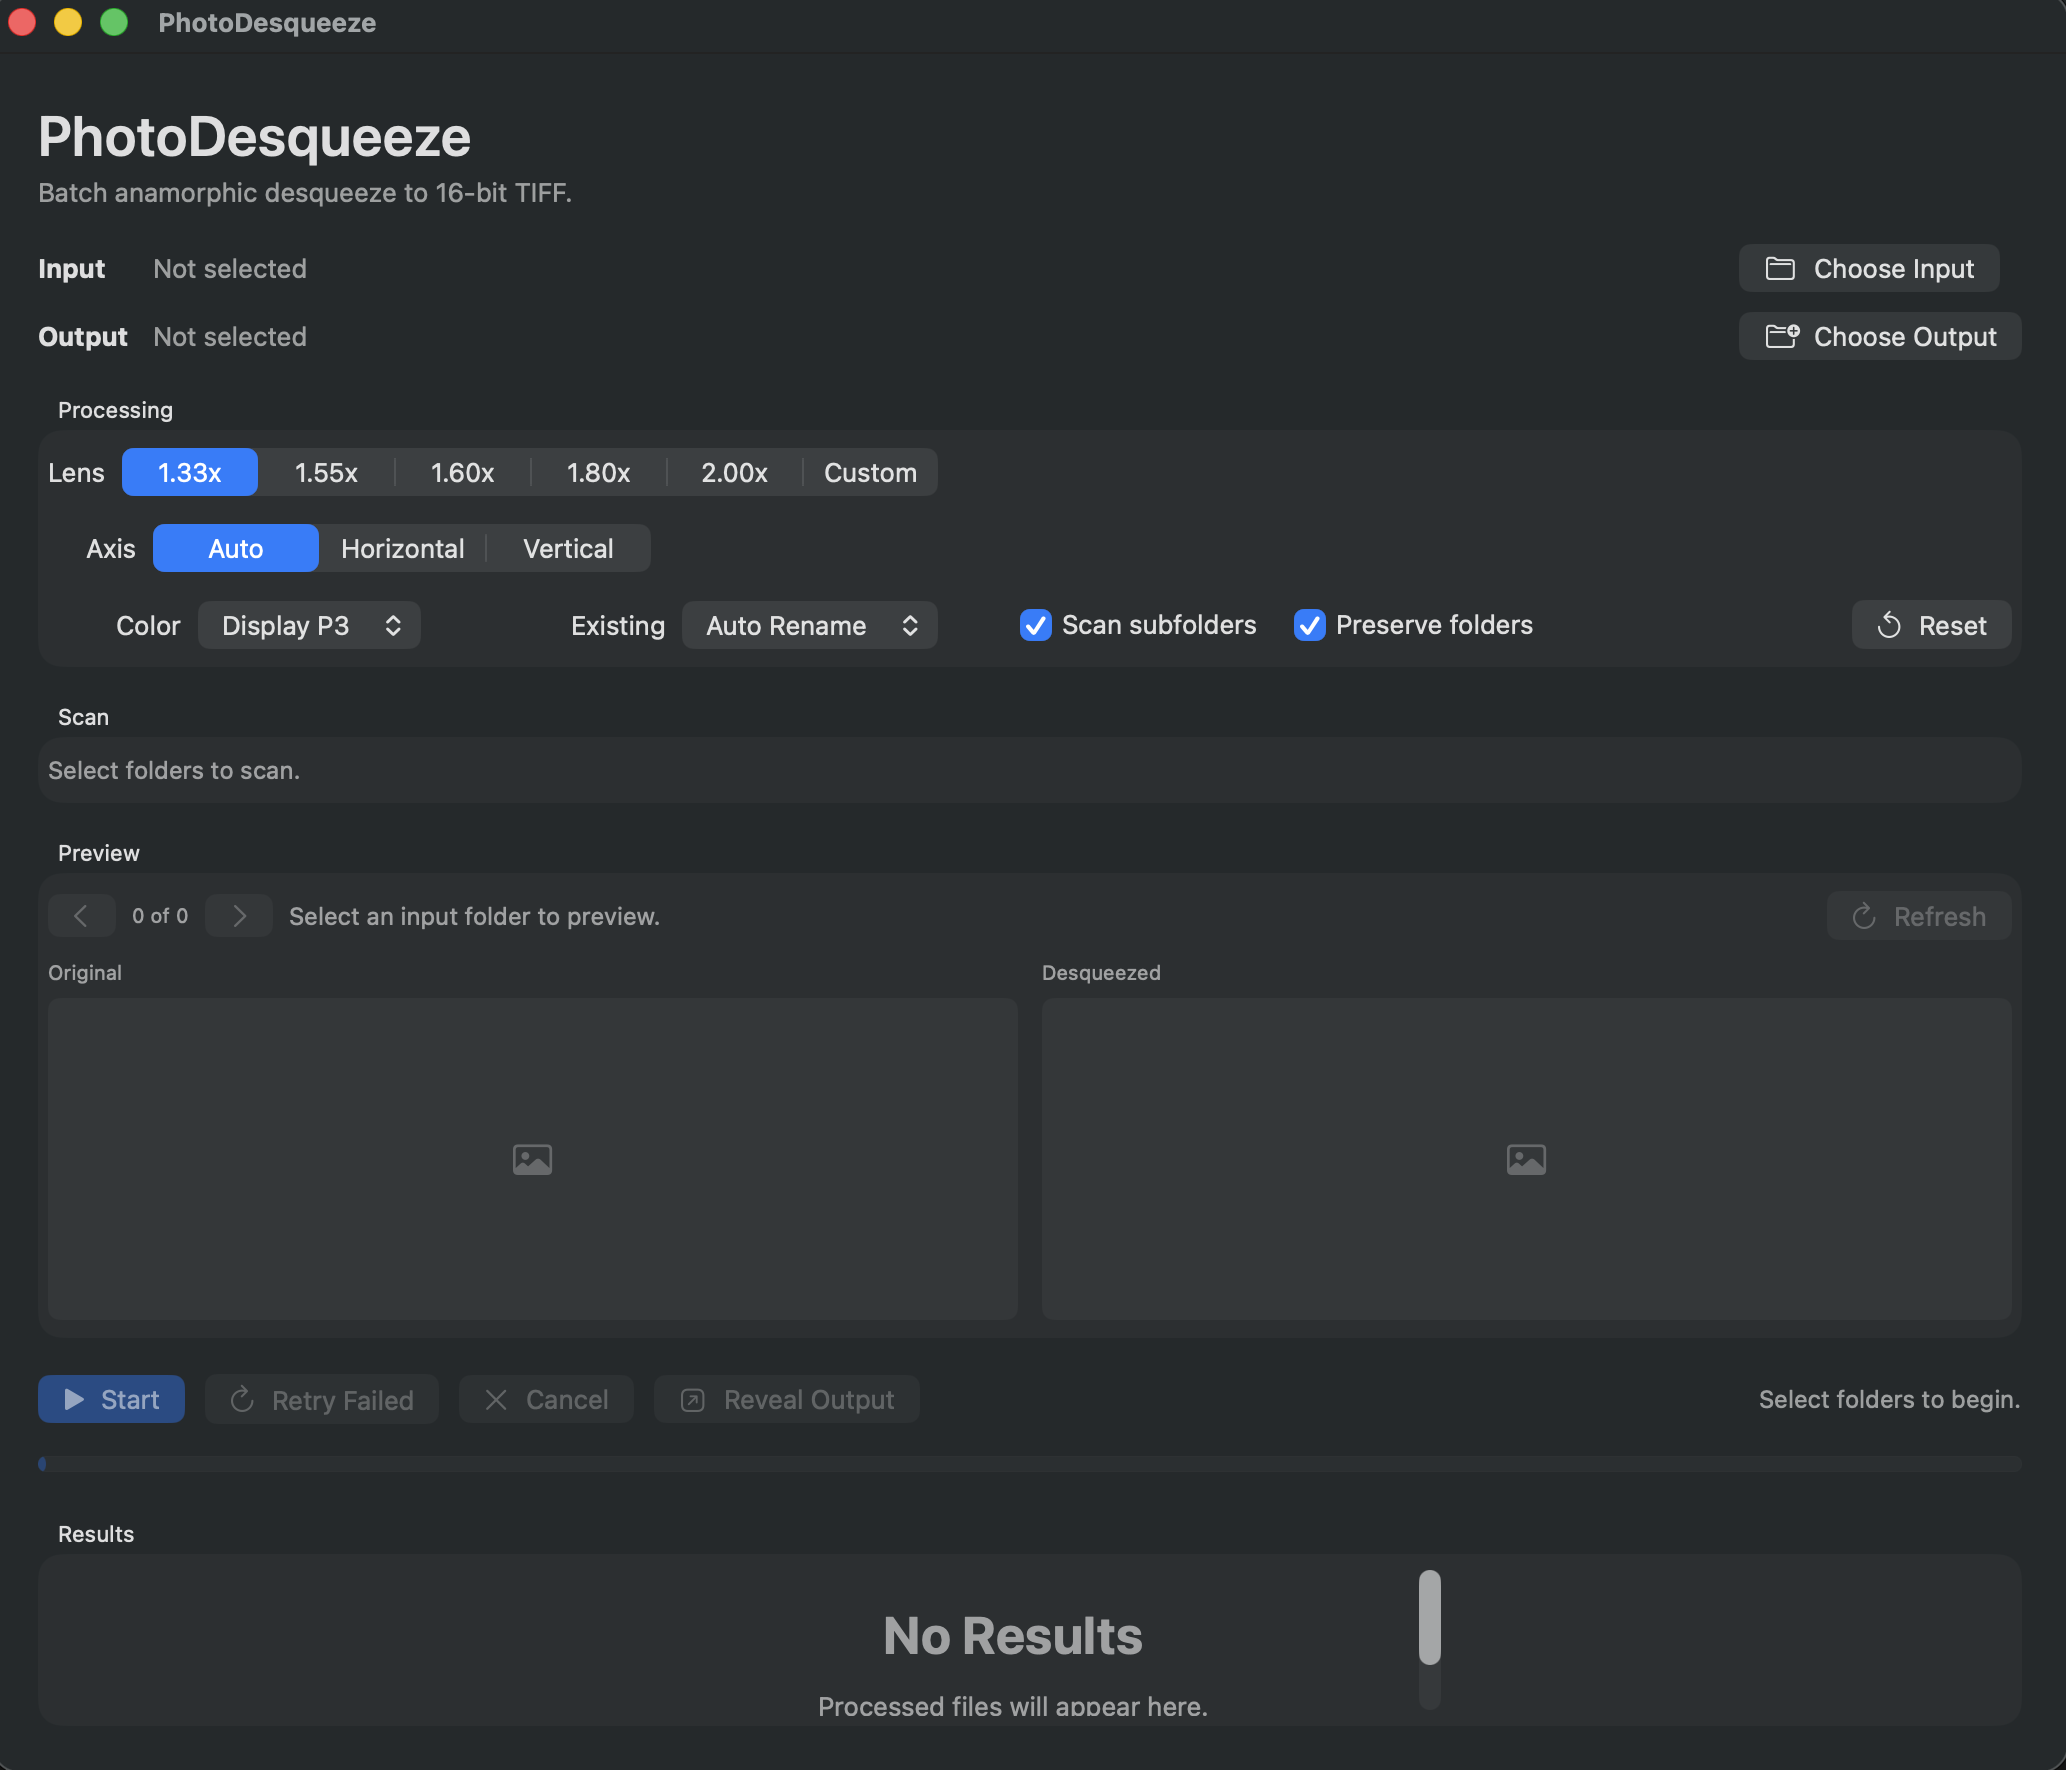Click the play triangle icon on Start
The image size is (2066, 1770).
tap(74, 1399)
